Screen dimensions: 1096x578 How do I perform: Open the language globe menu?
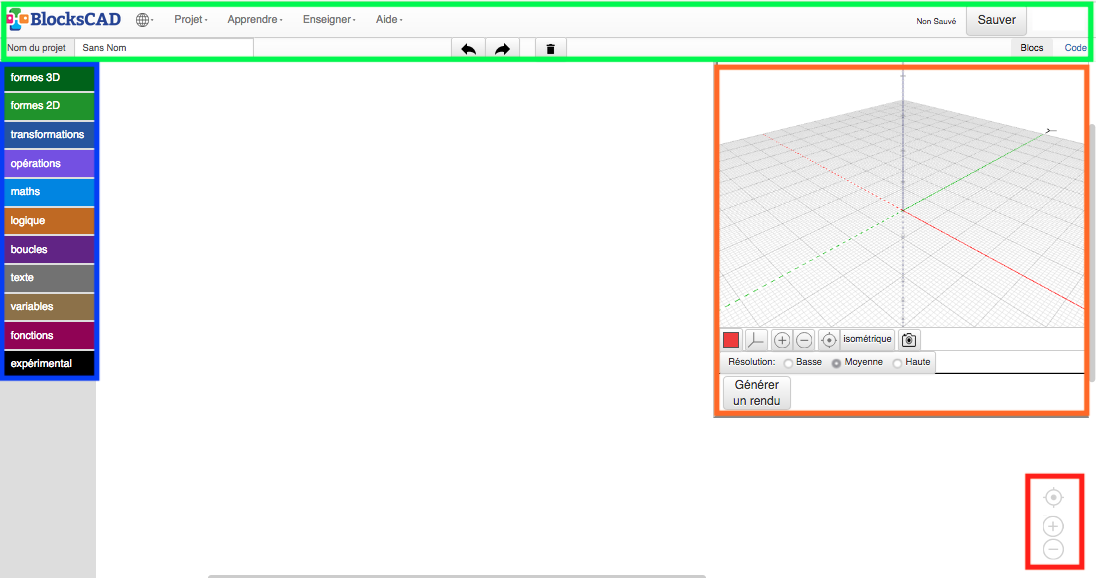point(144,20)
